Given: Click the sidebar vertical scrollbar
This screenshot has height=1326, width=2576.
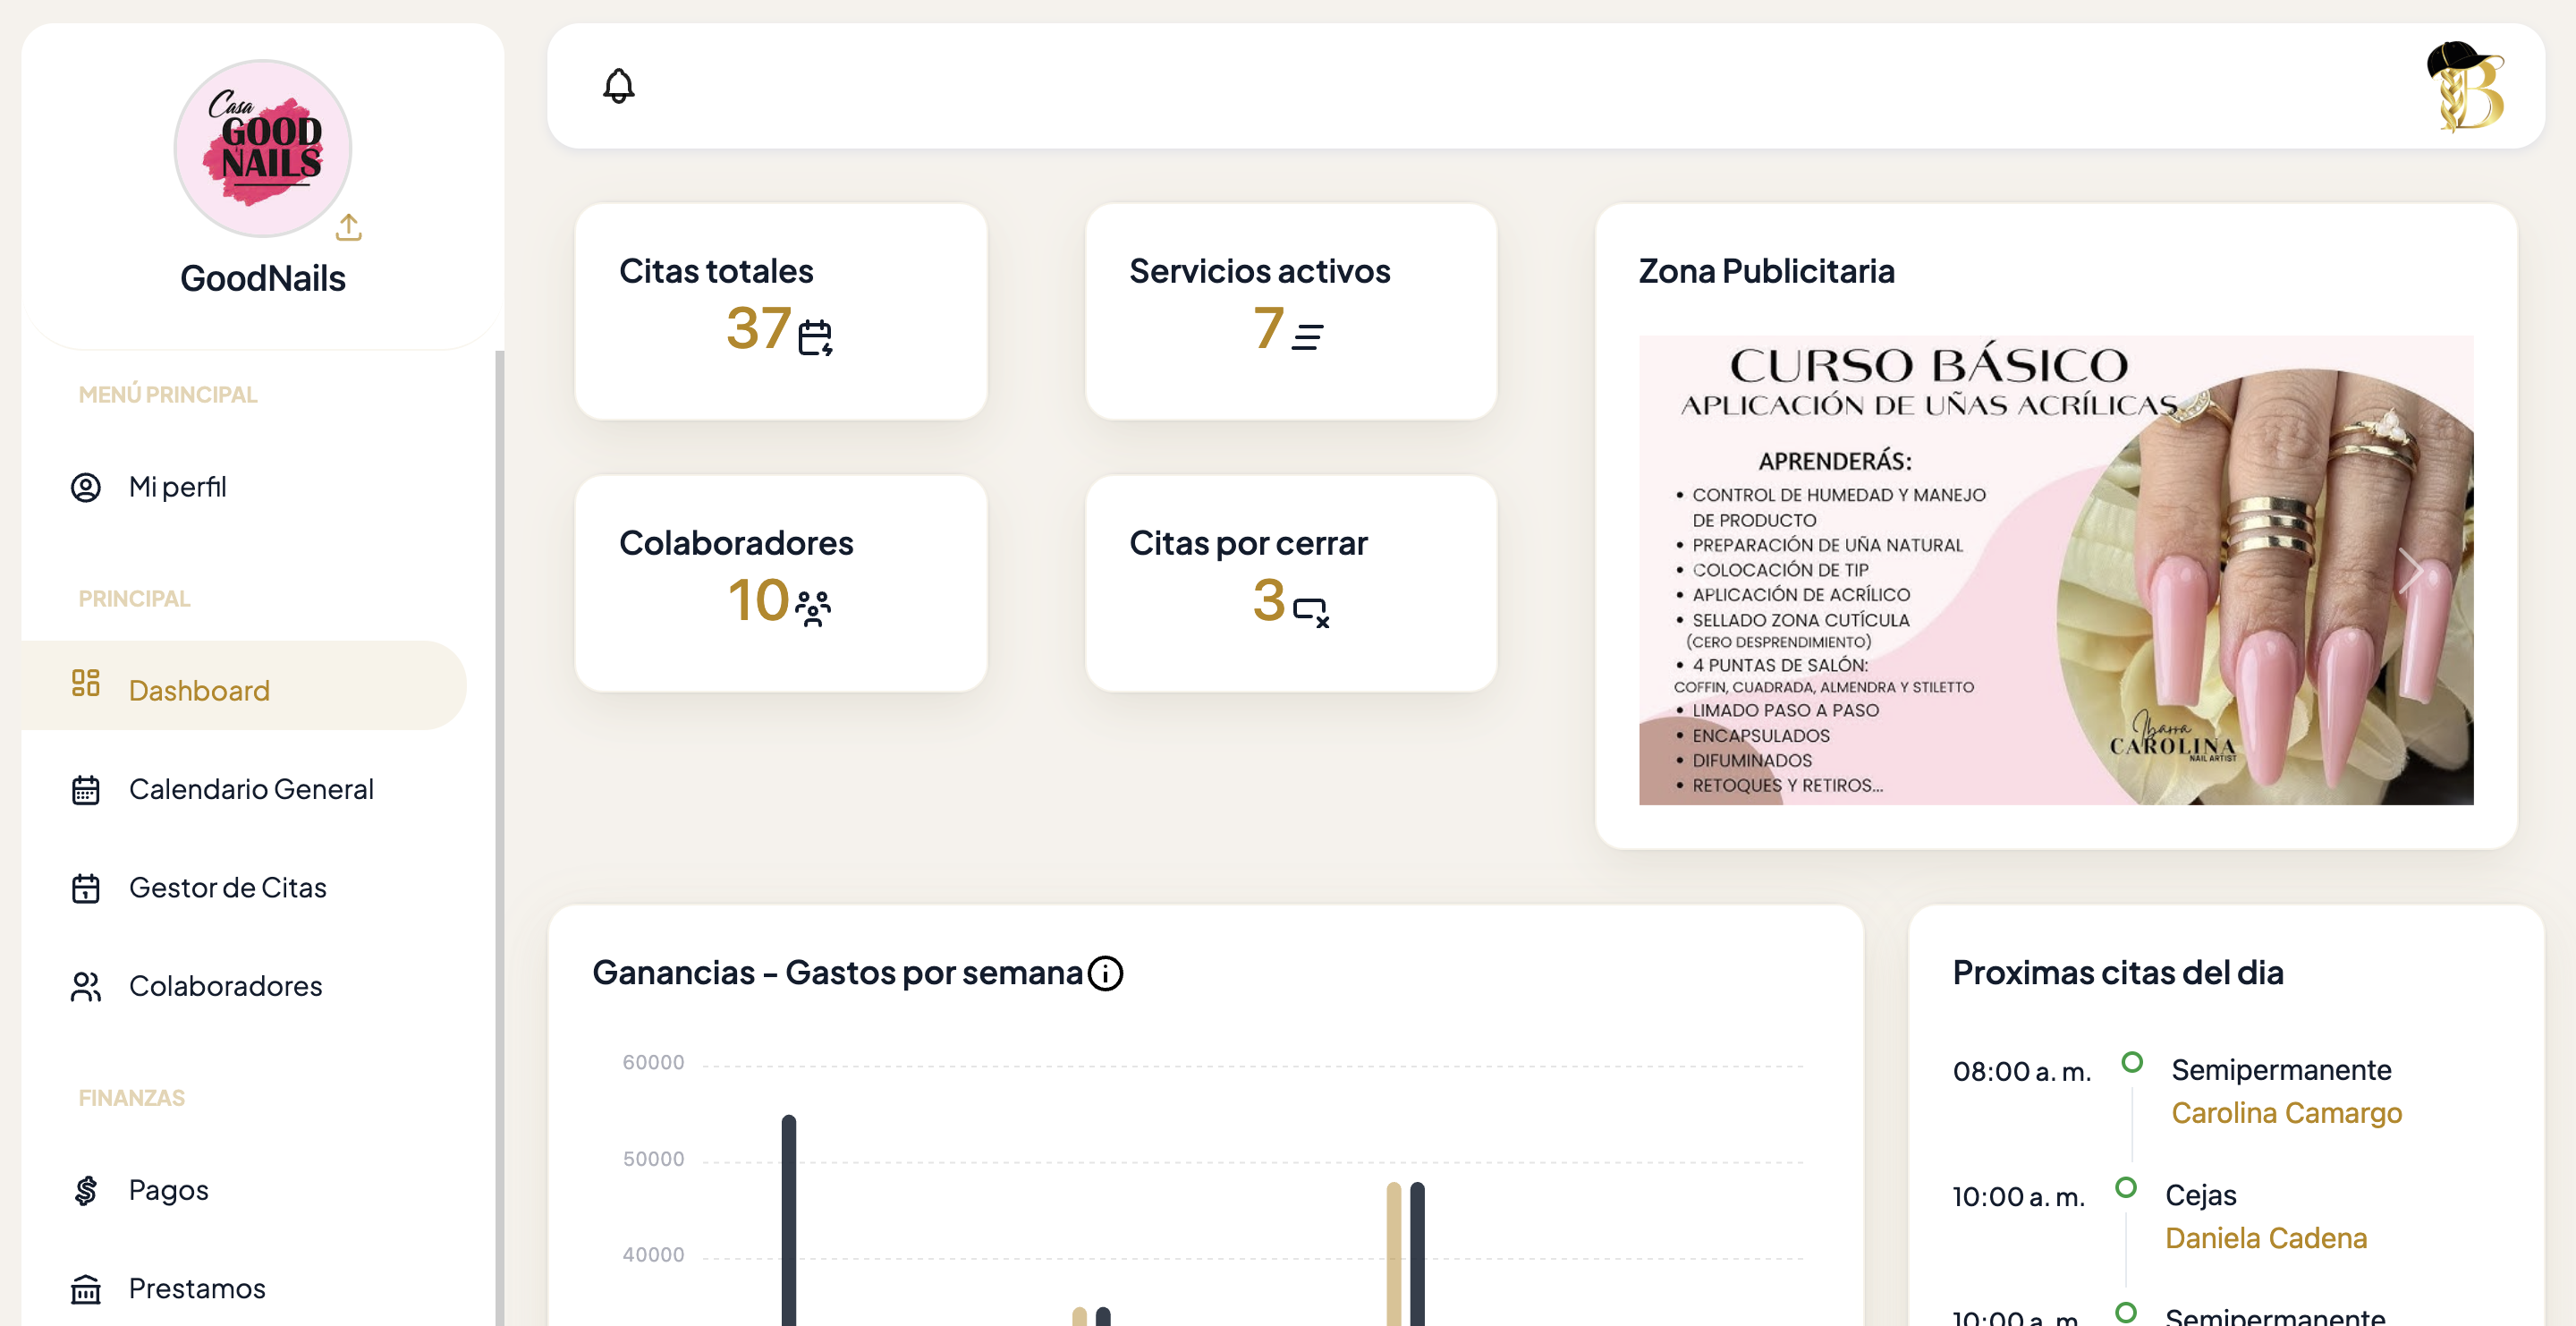Looking at the screenshot, I should tap(499, 800).
